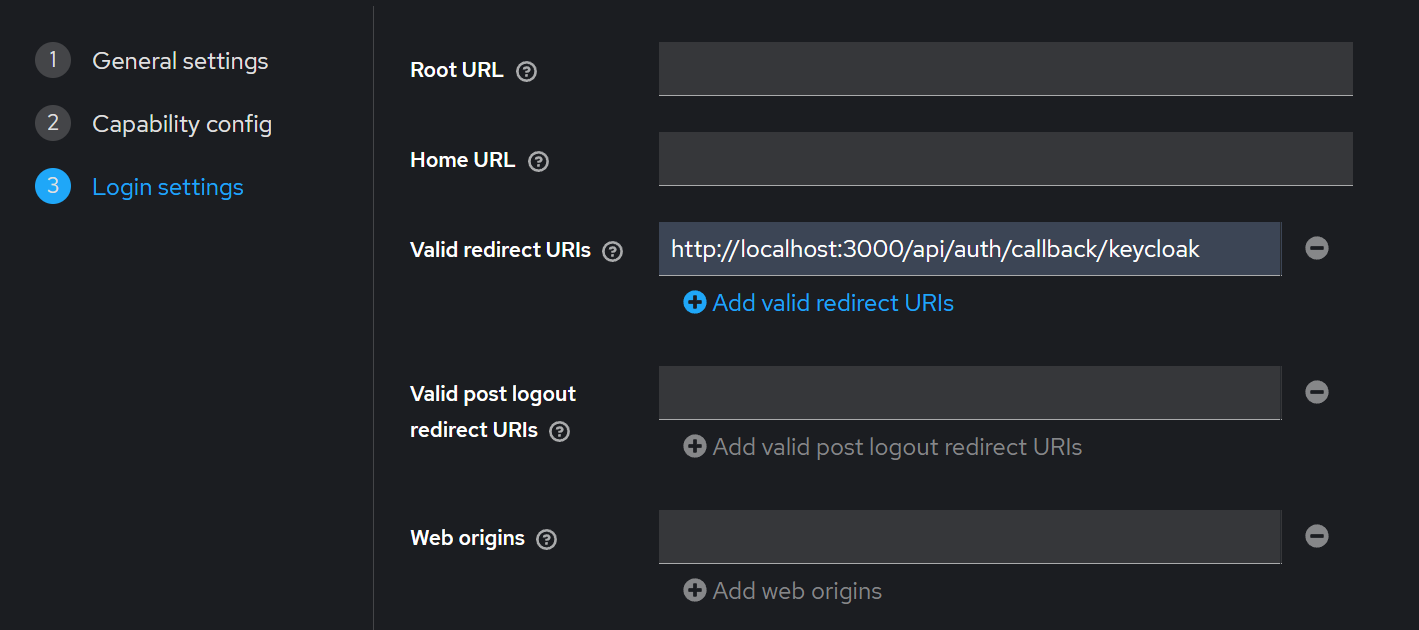The height and width of the screenshot is (630, 1419).
Task: Click the plus icon beside Add web origins
Action: pyautogui.click(x=695, y=590)
